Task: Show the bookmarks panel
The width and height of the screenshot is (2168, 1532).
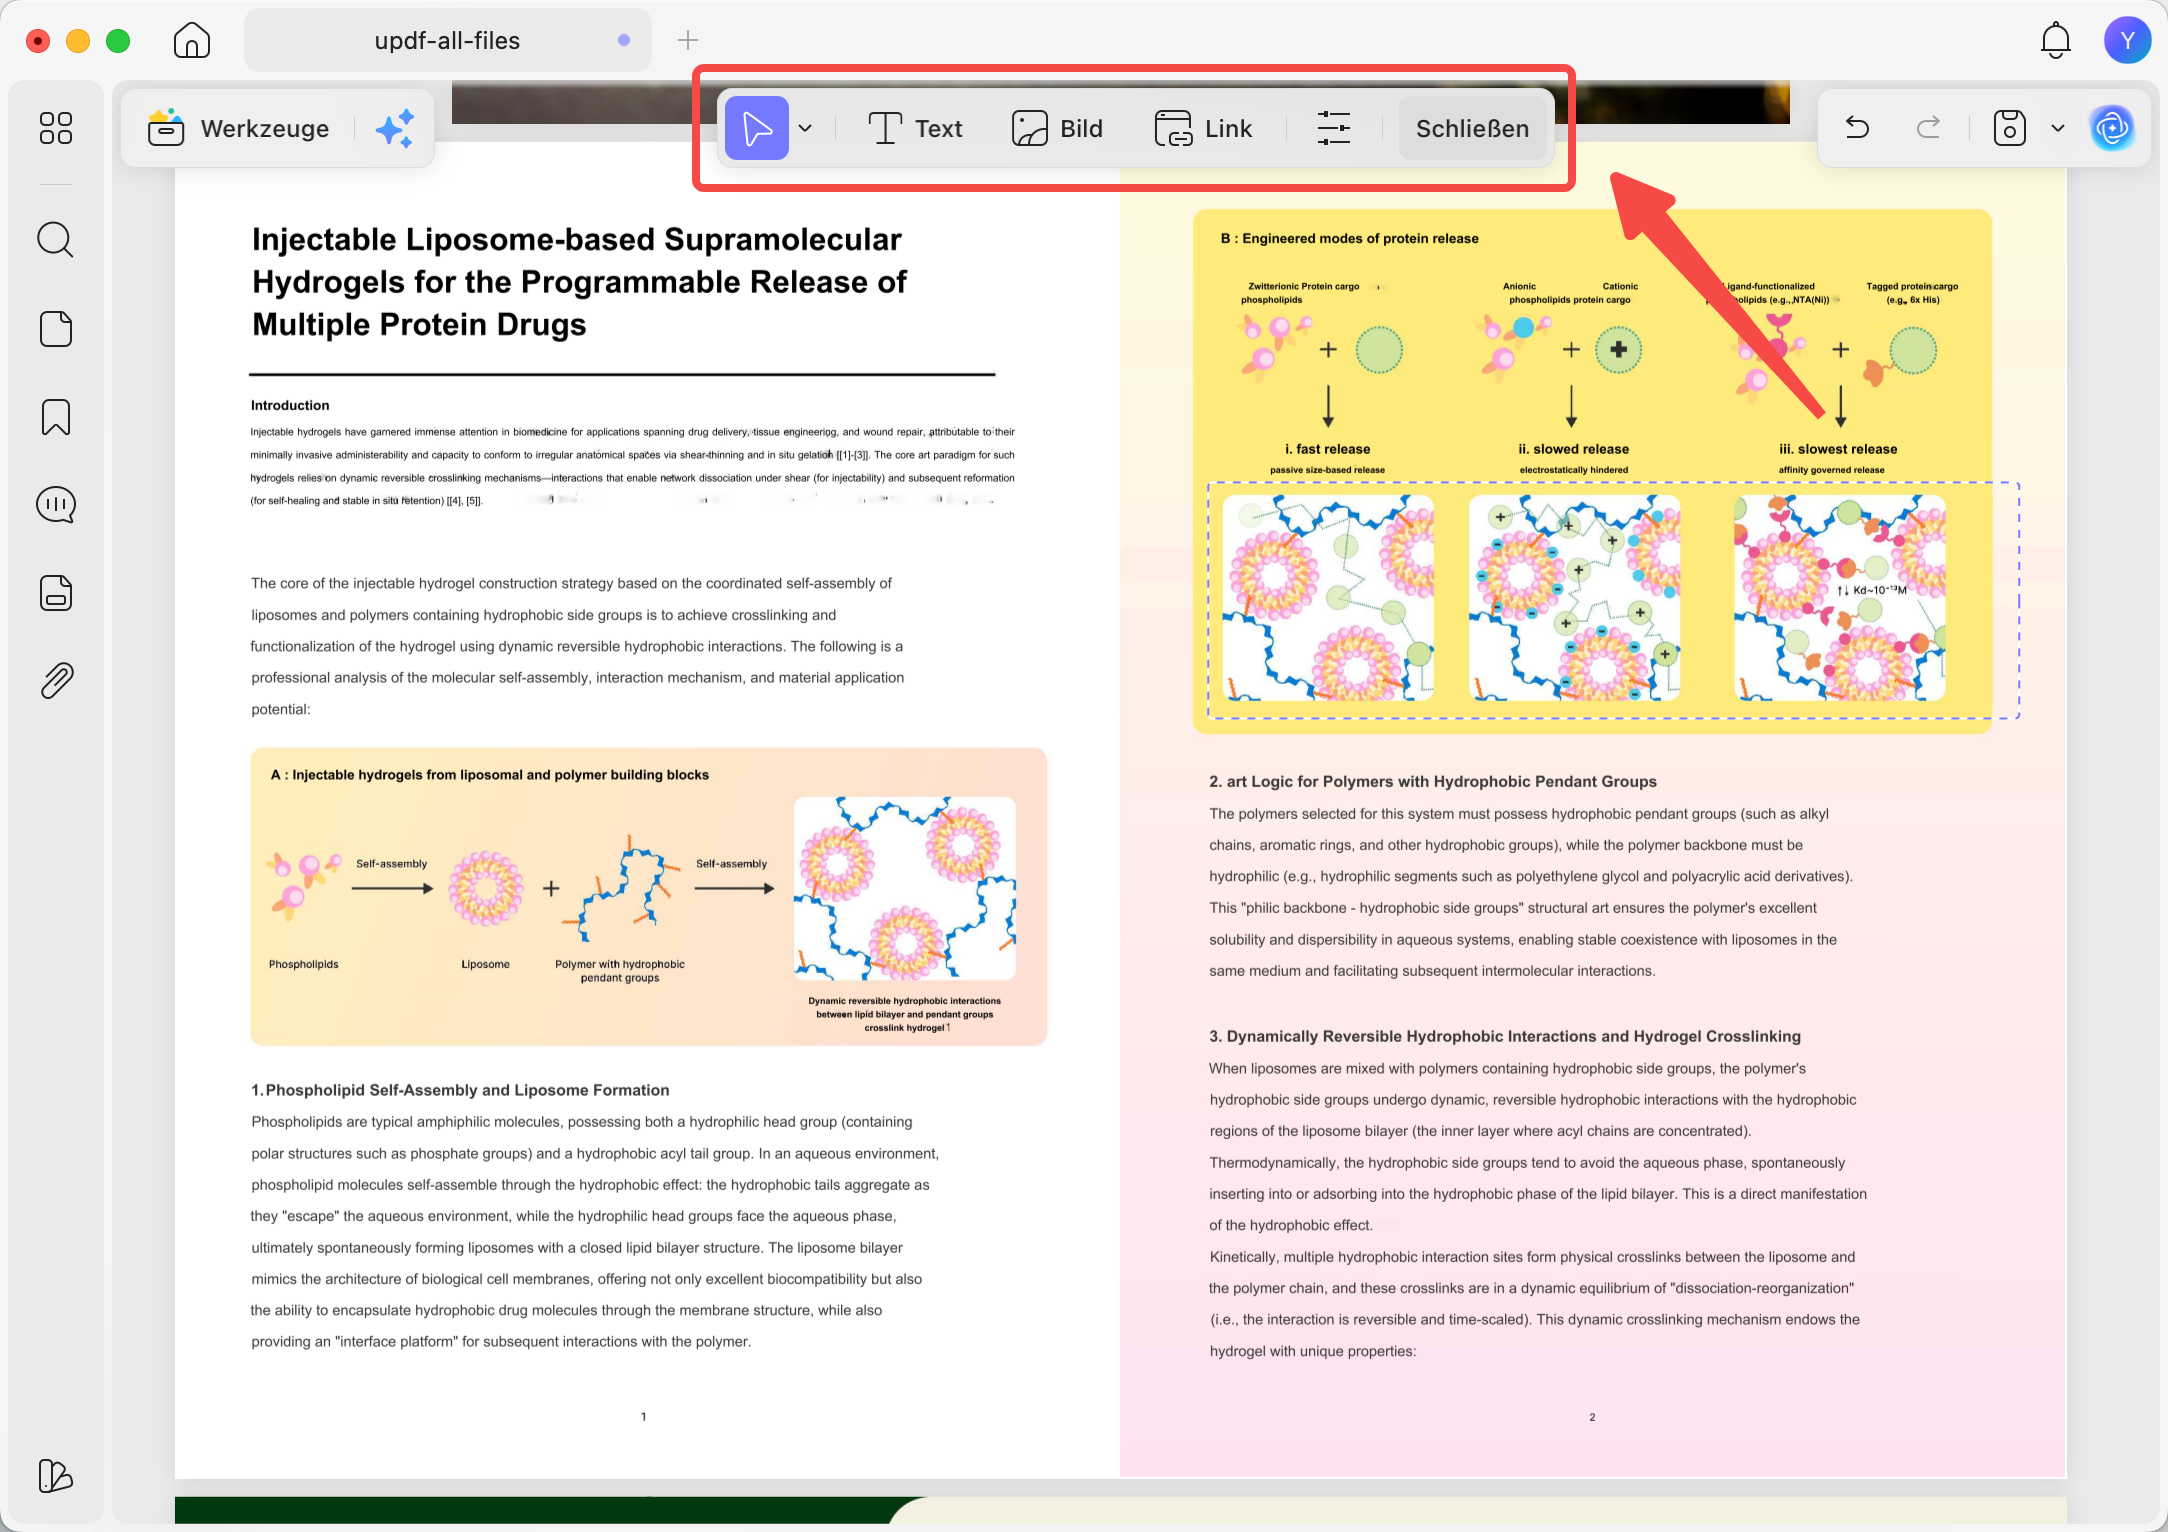Action: (x=56, y=417)
